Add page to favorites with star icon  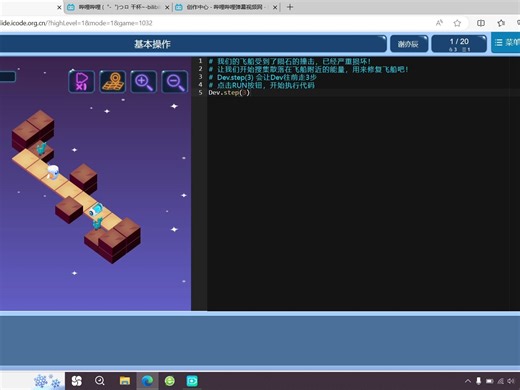click(x=457, y=23)
